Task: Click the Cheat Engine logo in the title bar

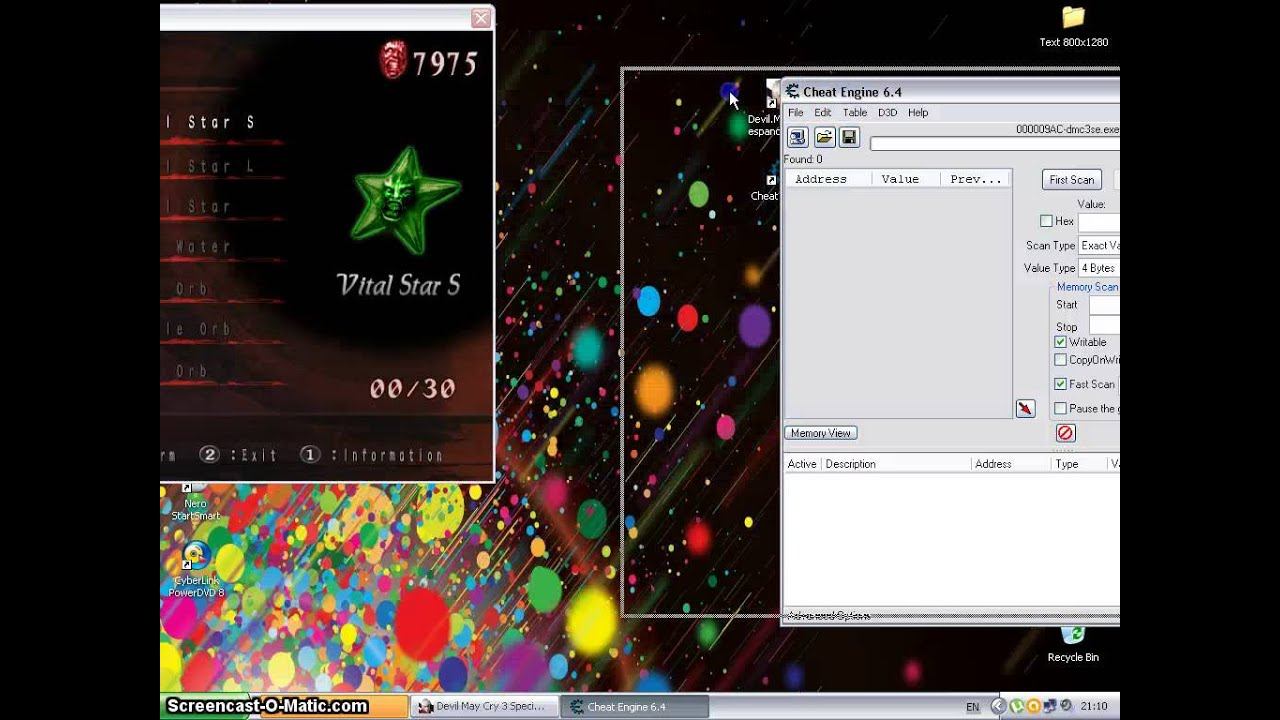Action: (791, 91)
